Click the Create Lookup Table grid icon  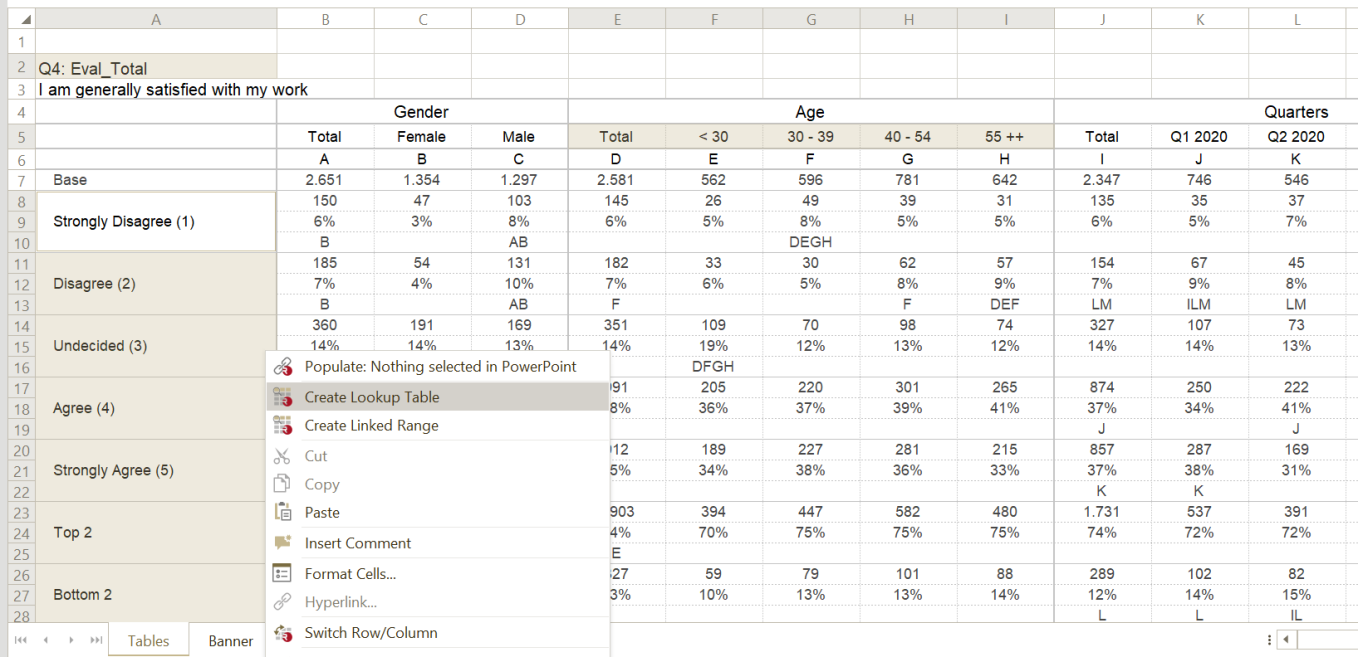284,397
